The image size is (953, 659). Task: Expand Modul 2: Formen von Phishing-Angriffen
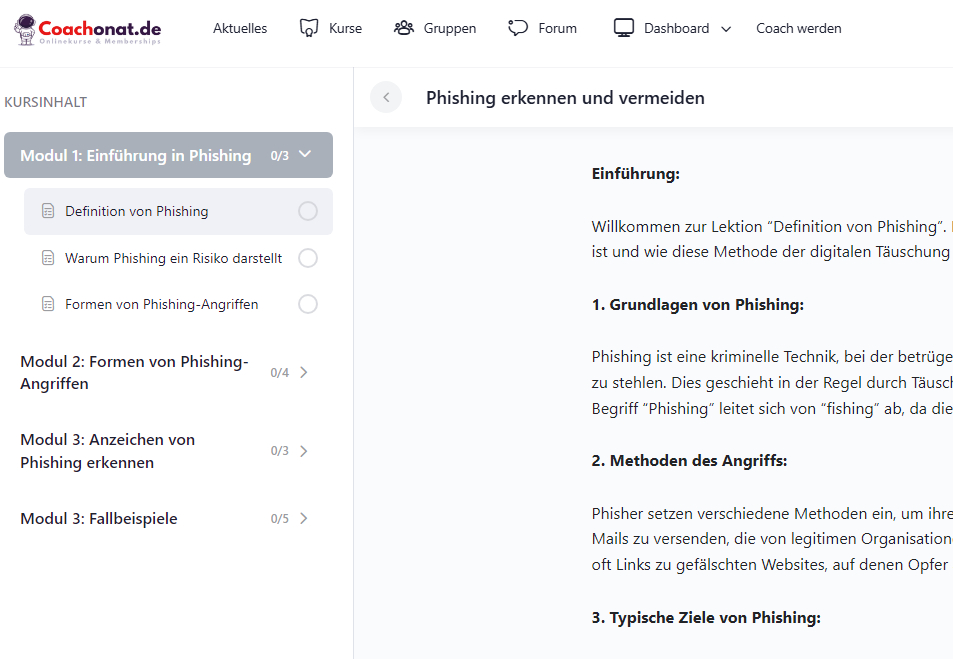click(304, 372)
